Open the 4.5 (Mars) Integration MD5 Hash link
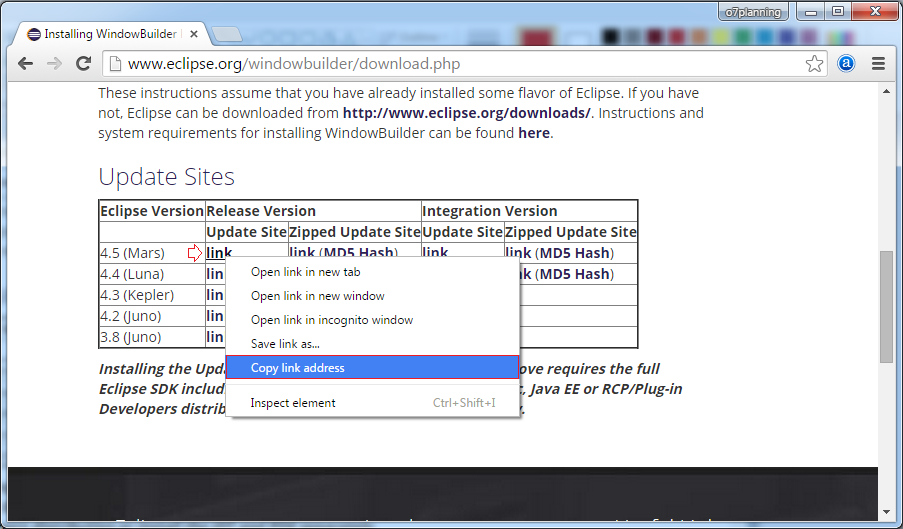Screen dimensions: 903x529 (x=574, y=253)
